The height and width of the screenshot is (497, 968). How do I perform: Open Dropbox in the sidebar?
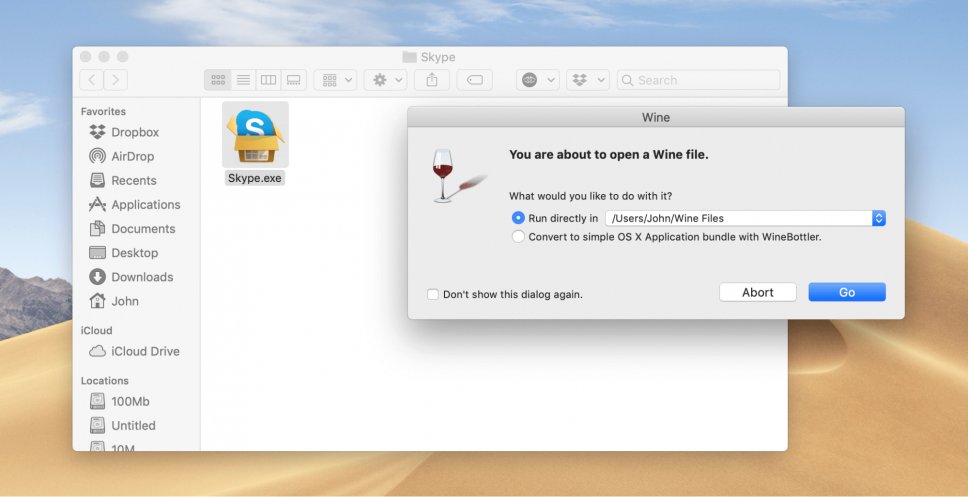(124, 132)
